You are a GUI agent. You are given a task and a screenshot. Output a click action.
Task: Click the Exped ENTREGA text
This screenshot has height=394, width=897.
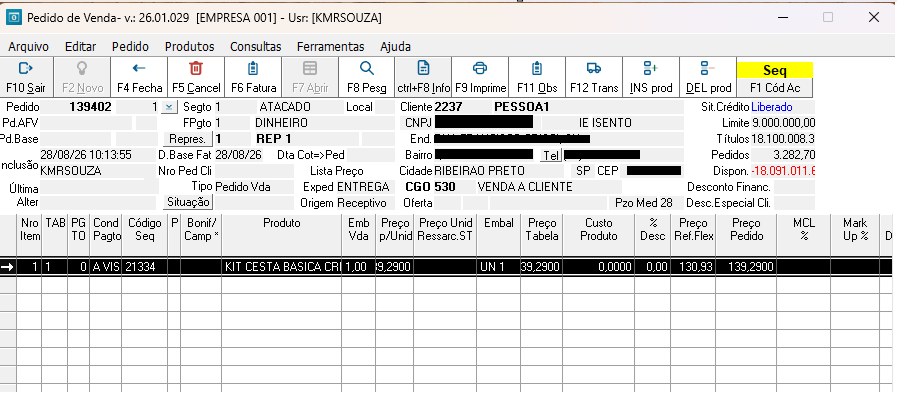point(346,187)
